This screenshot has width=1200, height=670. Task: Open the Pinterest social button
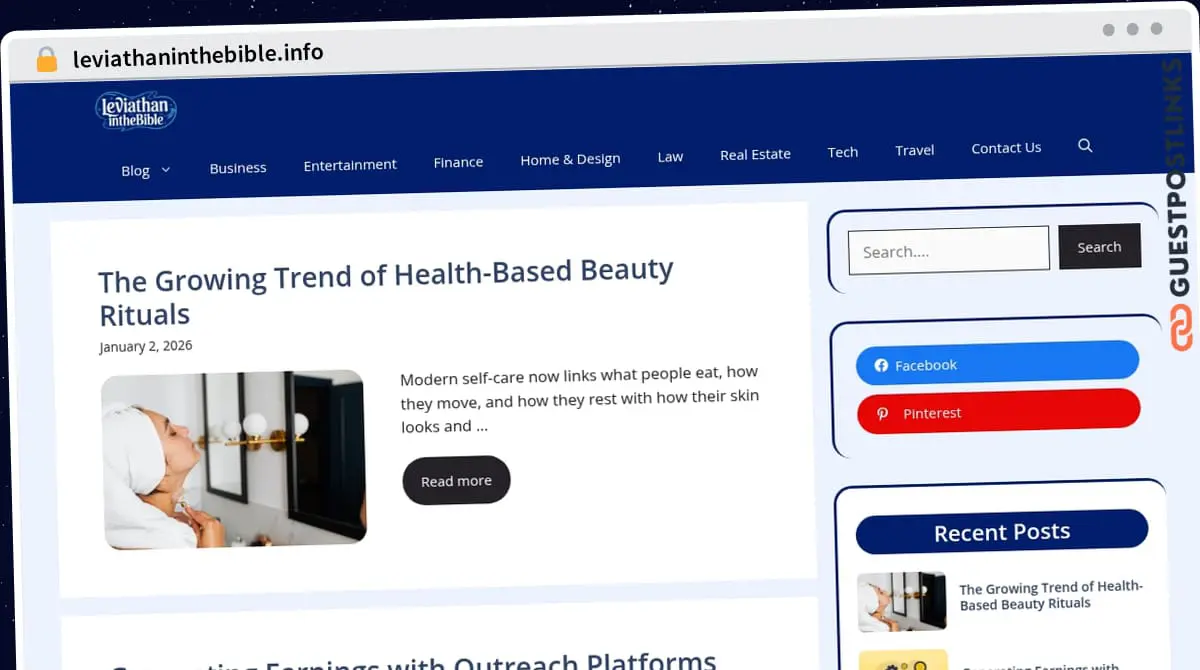click(998, 411)
